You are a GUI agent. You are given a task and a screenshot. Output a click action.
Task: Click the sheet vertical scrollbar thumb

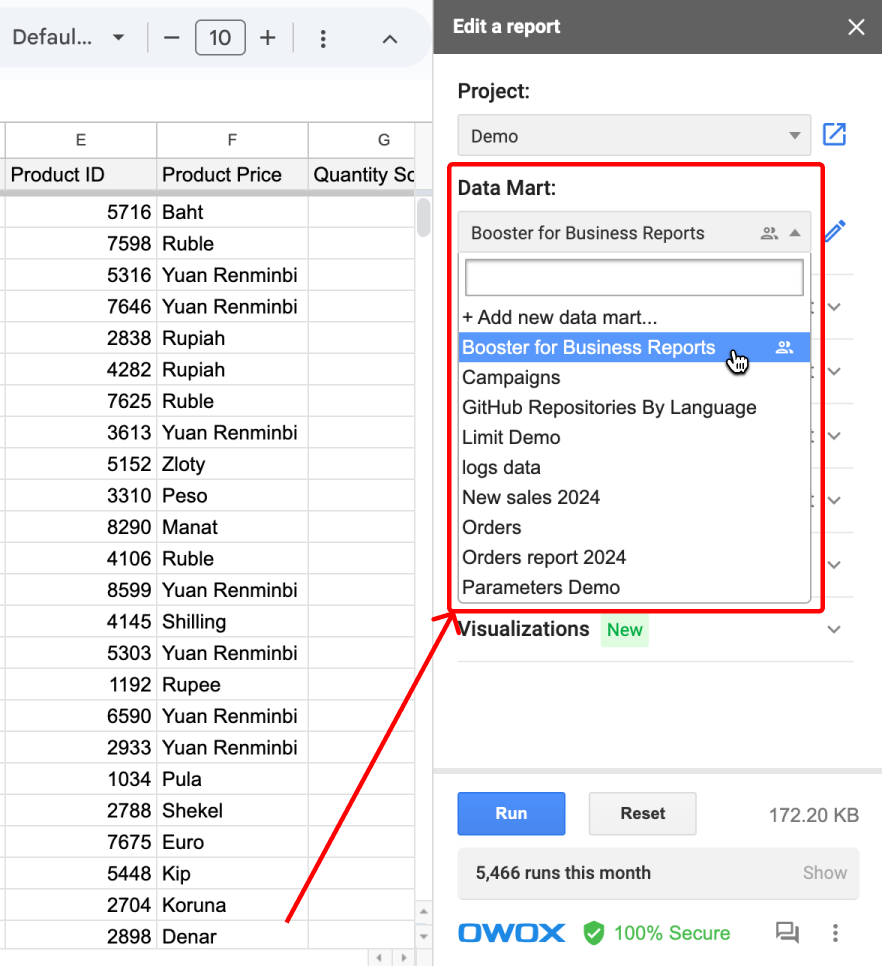[x=423, y=217]
